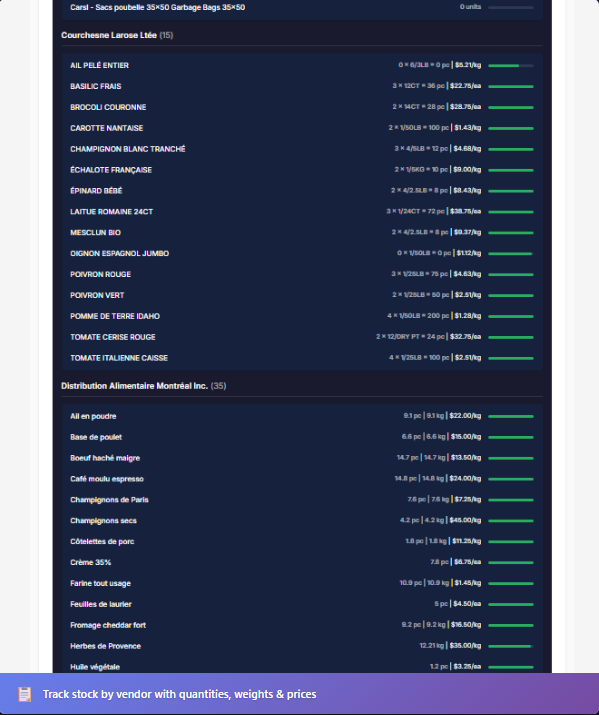Viewport: 599px width, 715px height.
Task: Expand the Distribution Alimentaire Montréal Inc. group
Action: click(x=144, y=386)
